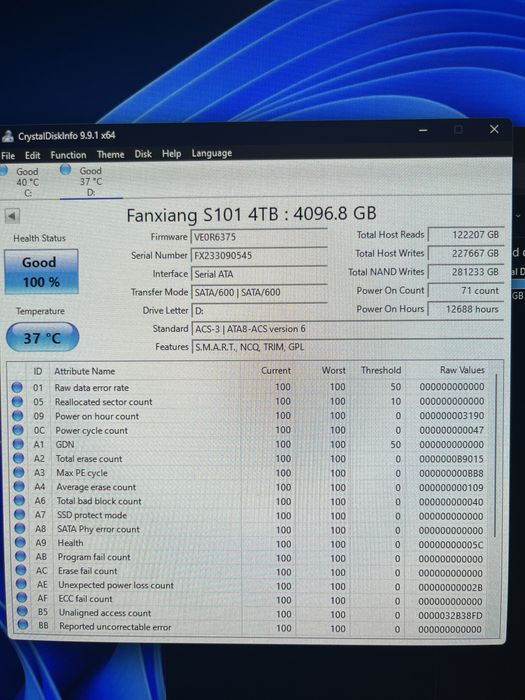
Task: Click the status icon for Reported uncorrectable error
Action: 23,625
